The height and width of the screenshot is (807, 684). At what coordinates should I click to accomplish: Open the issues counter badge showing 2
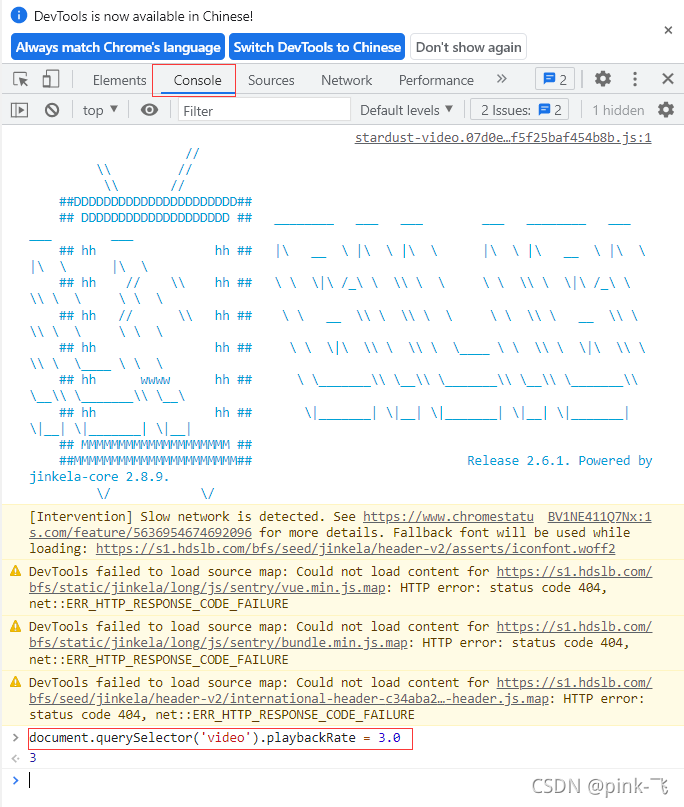click(x=555, y=79)
